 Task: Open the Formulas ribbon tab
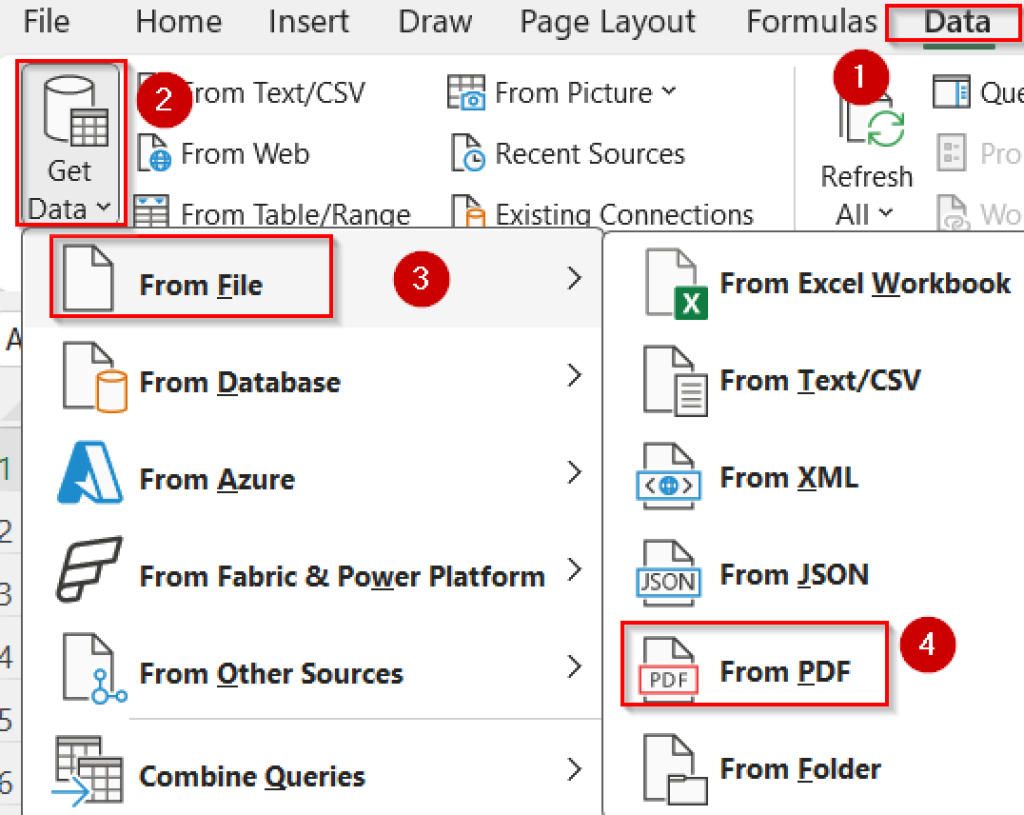810,22
